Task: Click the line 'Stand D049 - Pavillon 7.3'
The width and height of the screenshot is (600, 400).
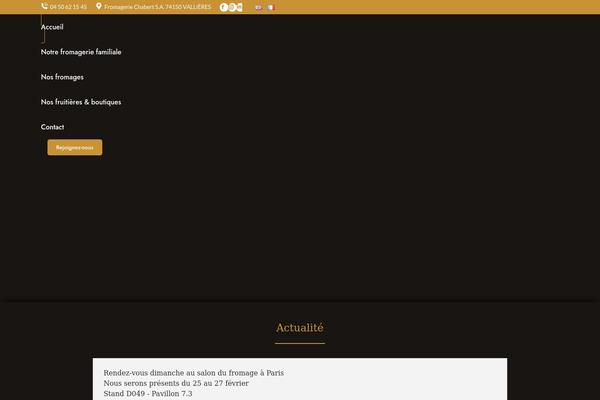Action: pos(148,393)
